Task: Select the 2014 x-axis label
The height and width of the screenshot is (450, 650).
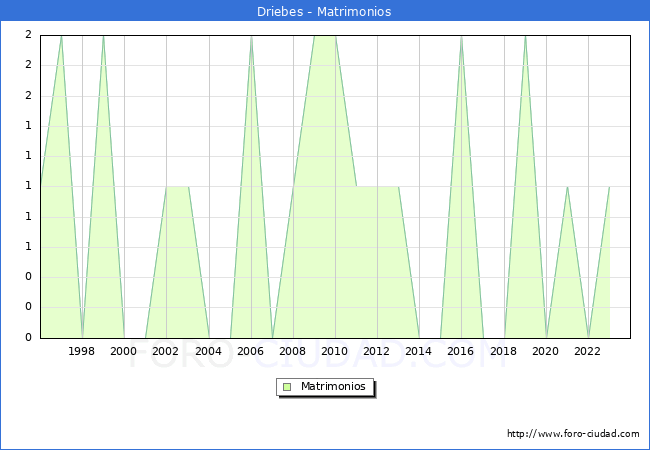Action: tap(418, 351)
